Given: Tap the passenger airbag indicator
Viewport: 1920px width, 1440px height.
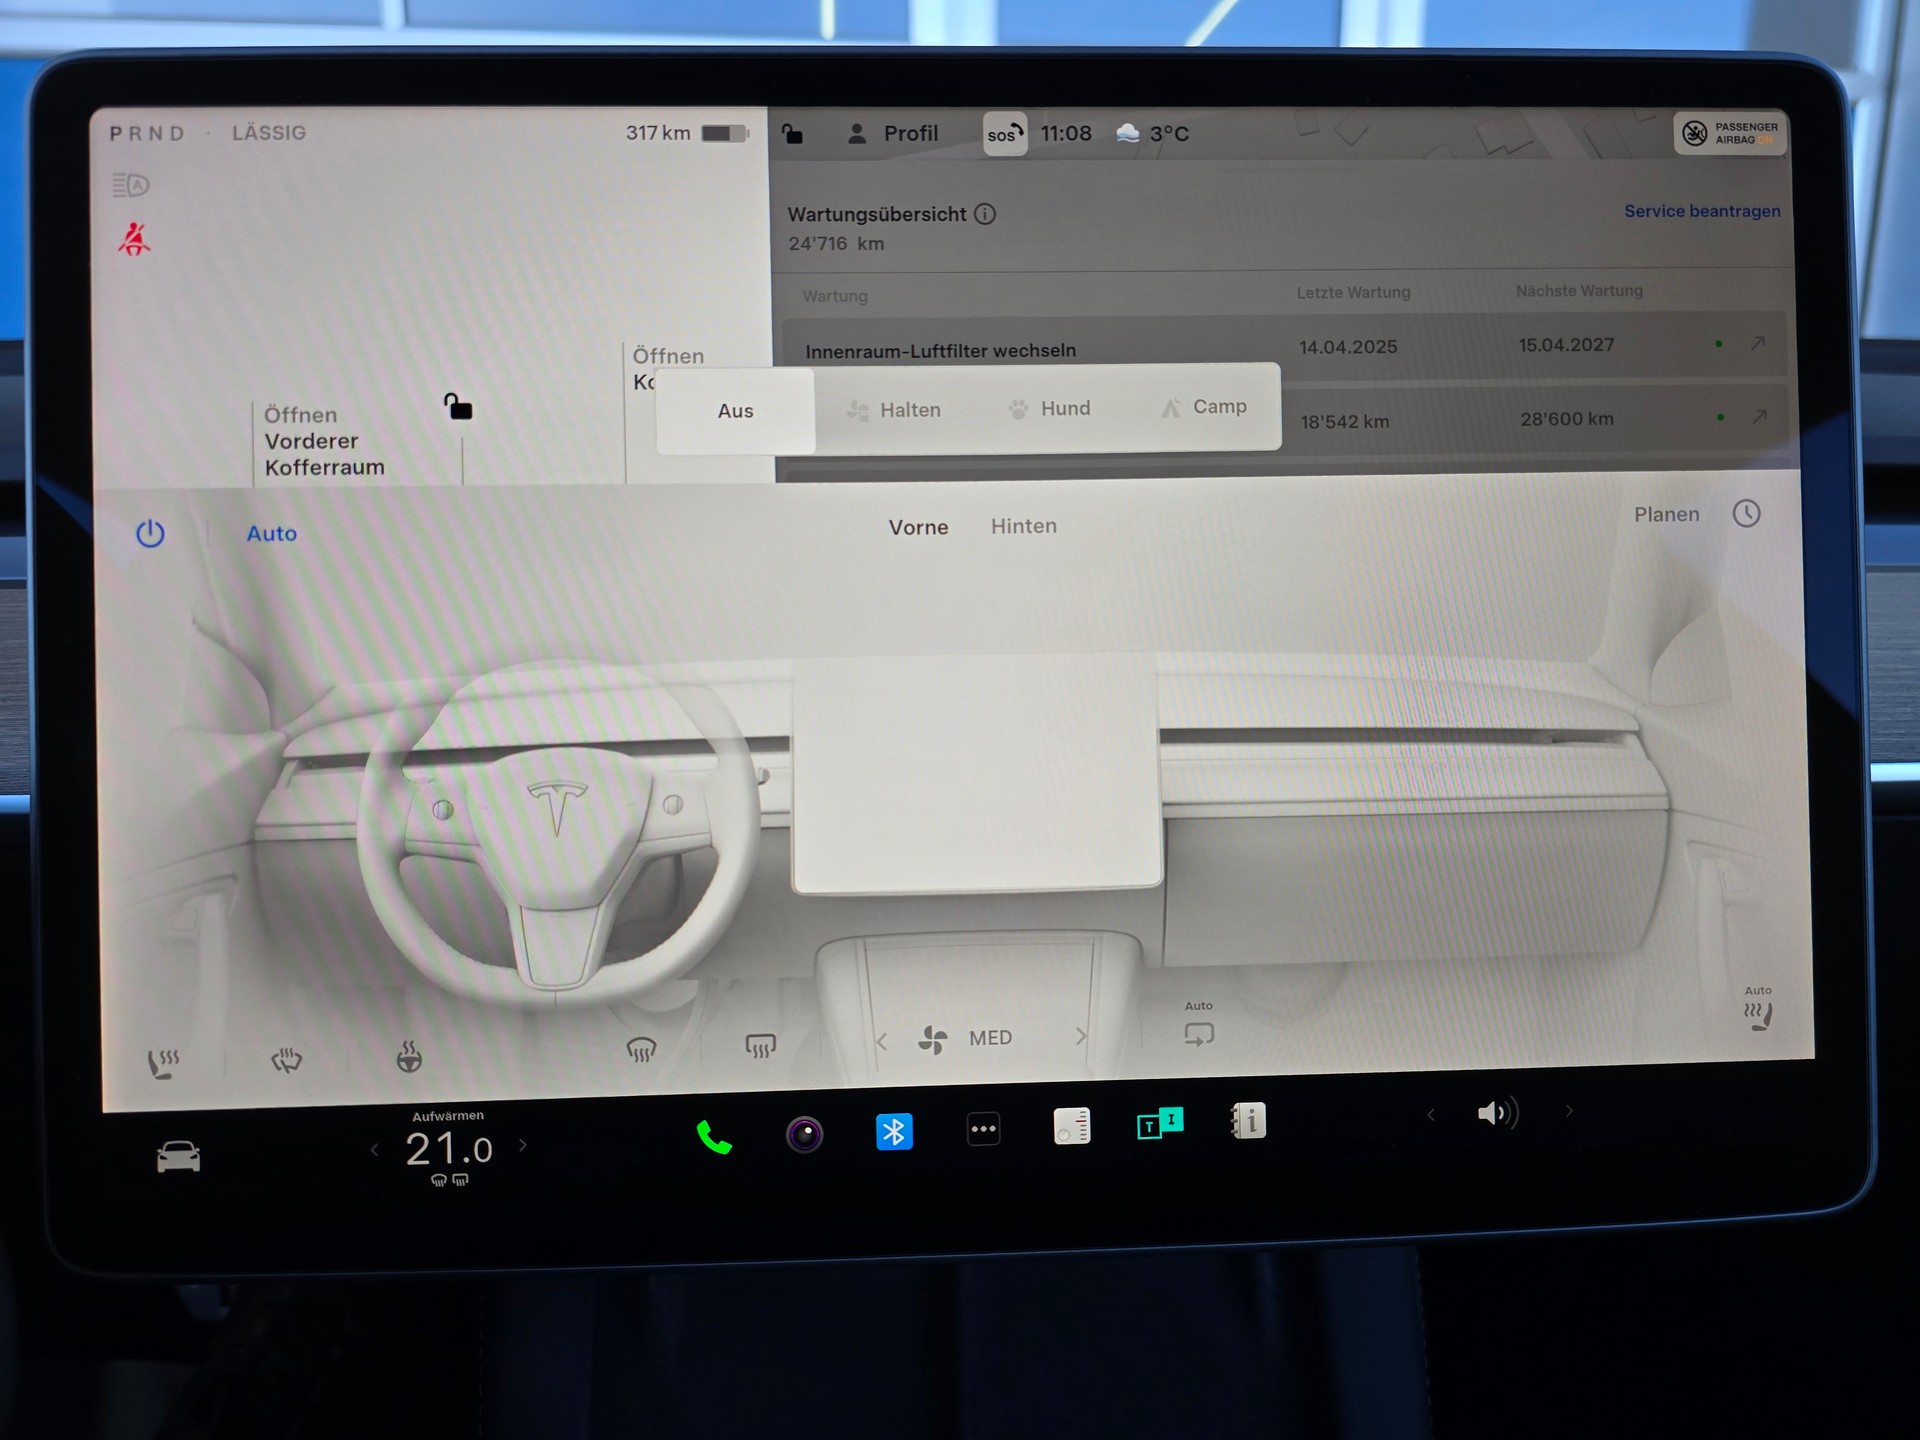Looking at the screenshot, I should click(x=1731, y=133).
